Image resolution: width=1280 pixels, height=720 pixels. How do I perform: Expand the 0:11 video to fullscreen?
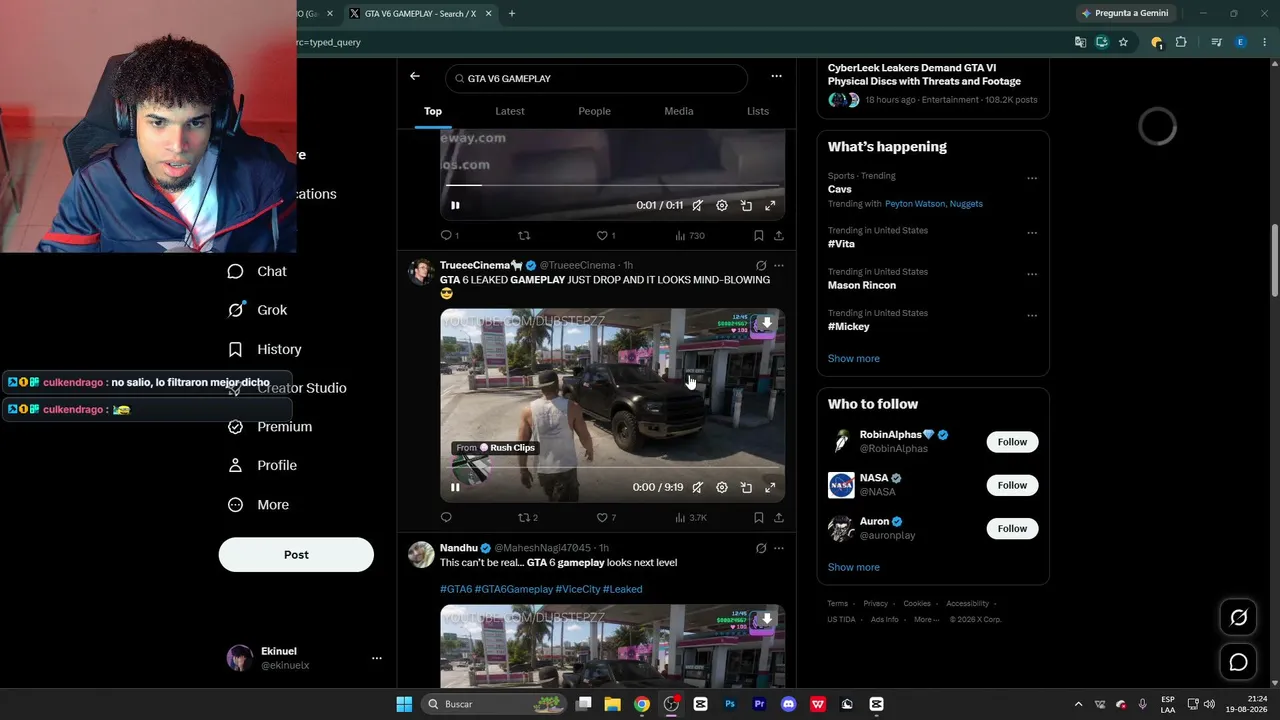point(770,205)
